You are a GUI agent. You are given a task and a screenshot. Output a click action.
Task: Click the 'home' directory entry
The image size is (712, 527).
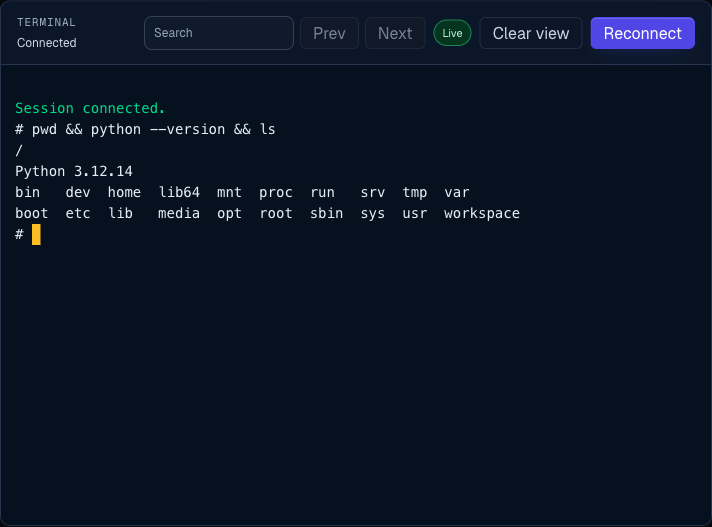[x=124, y=192]
